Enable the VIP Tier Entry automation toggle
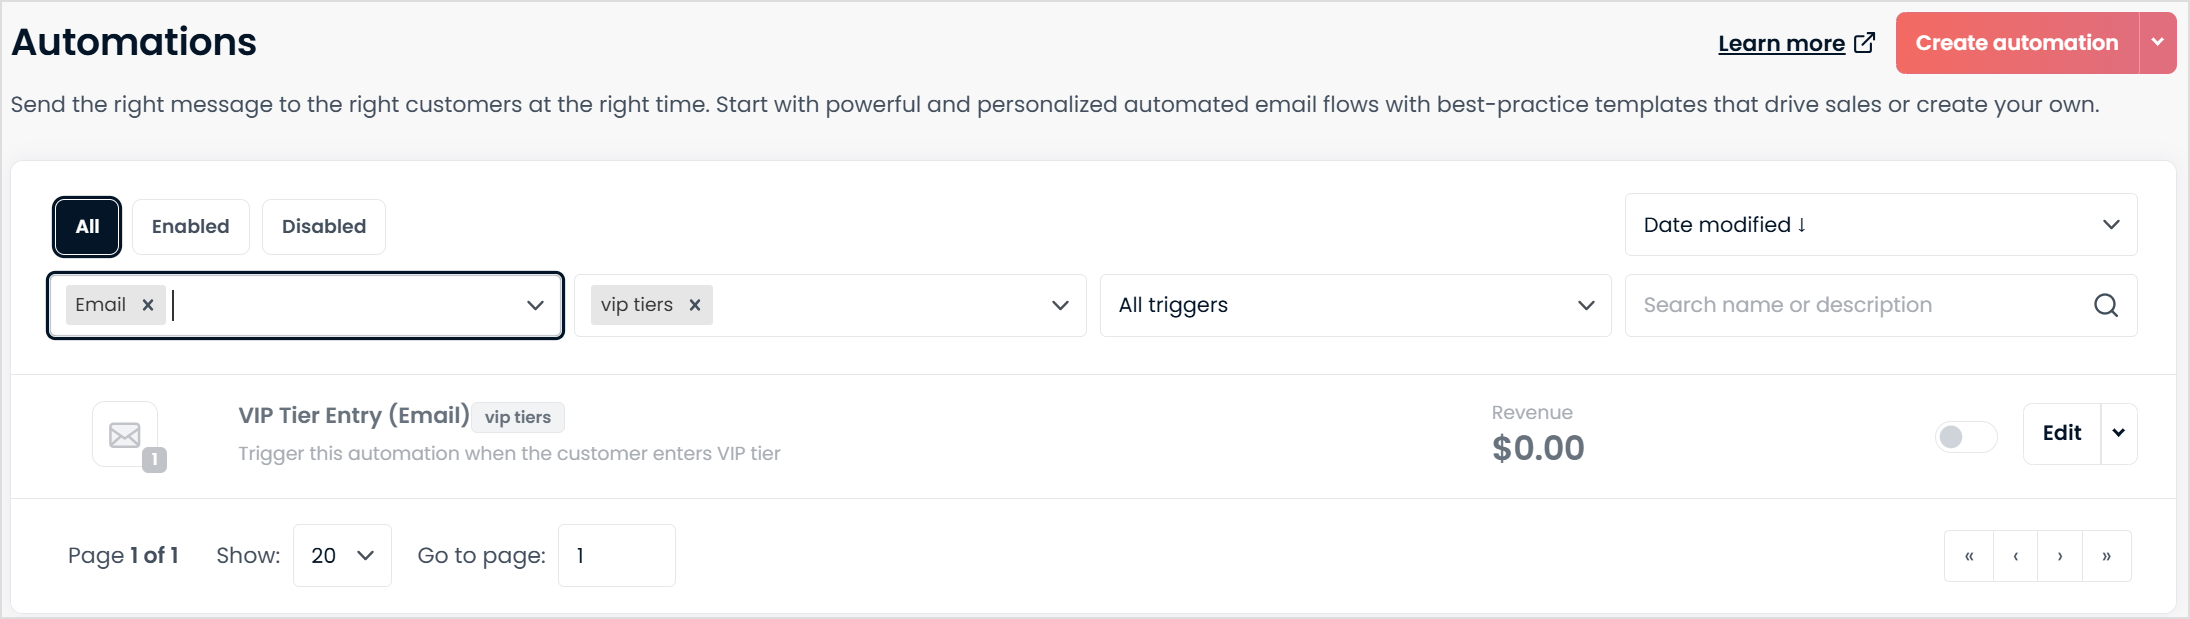Image resolution: width=2190 pixels, height=619 pixels. (1966, 436)
